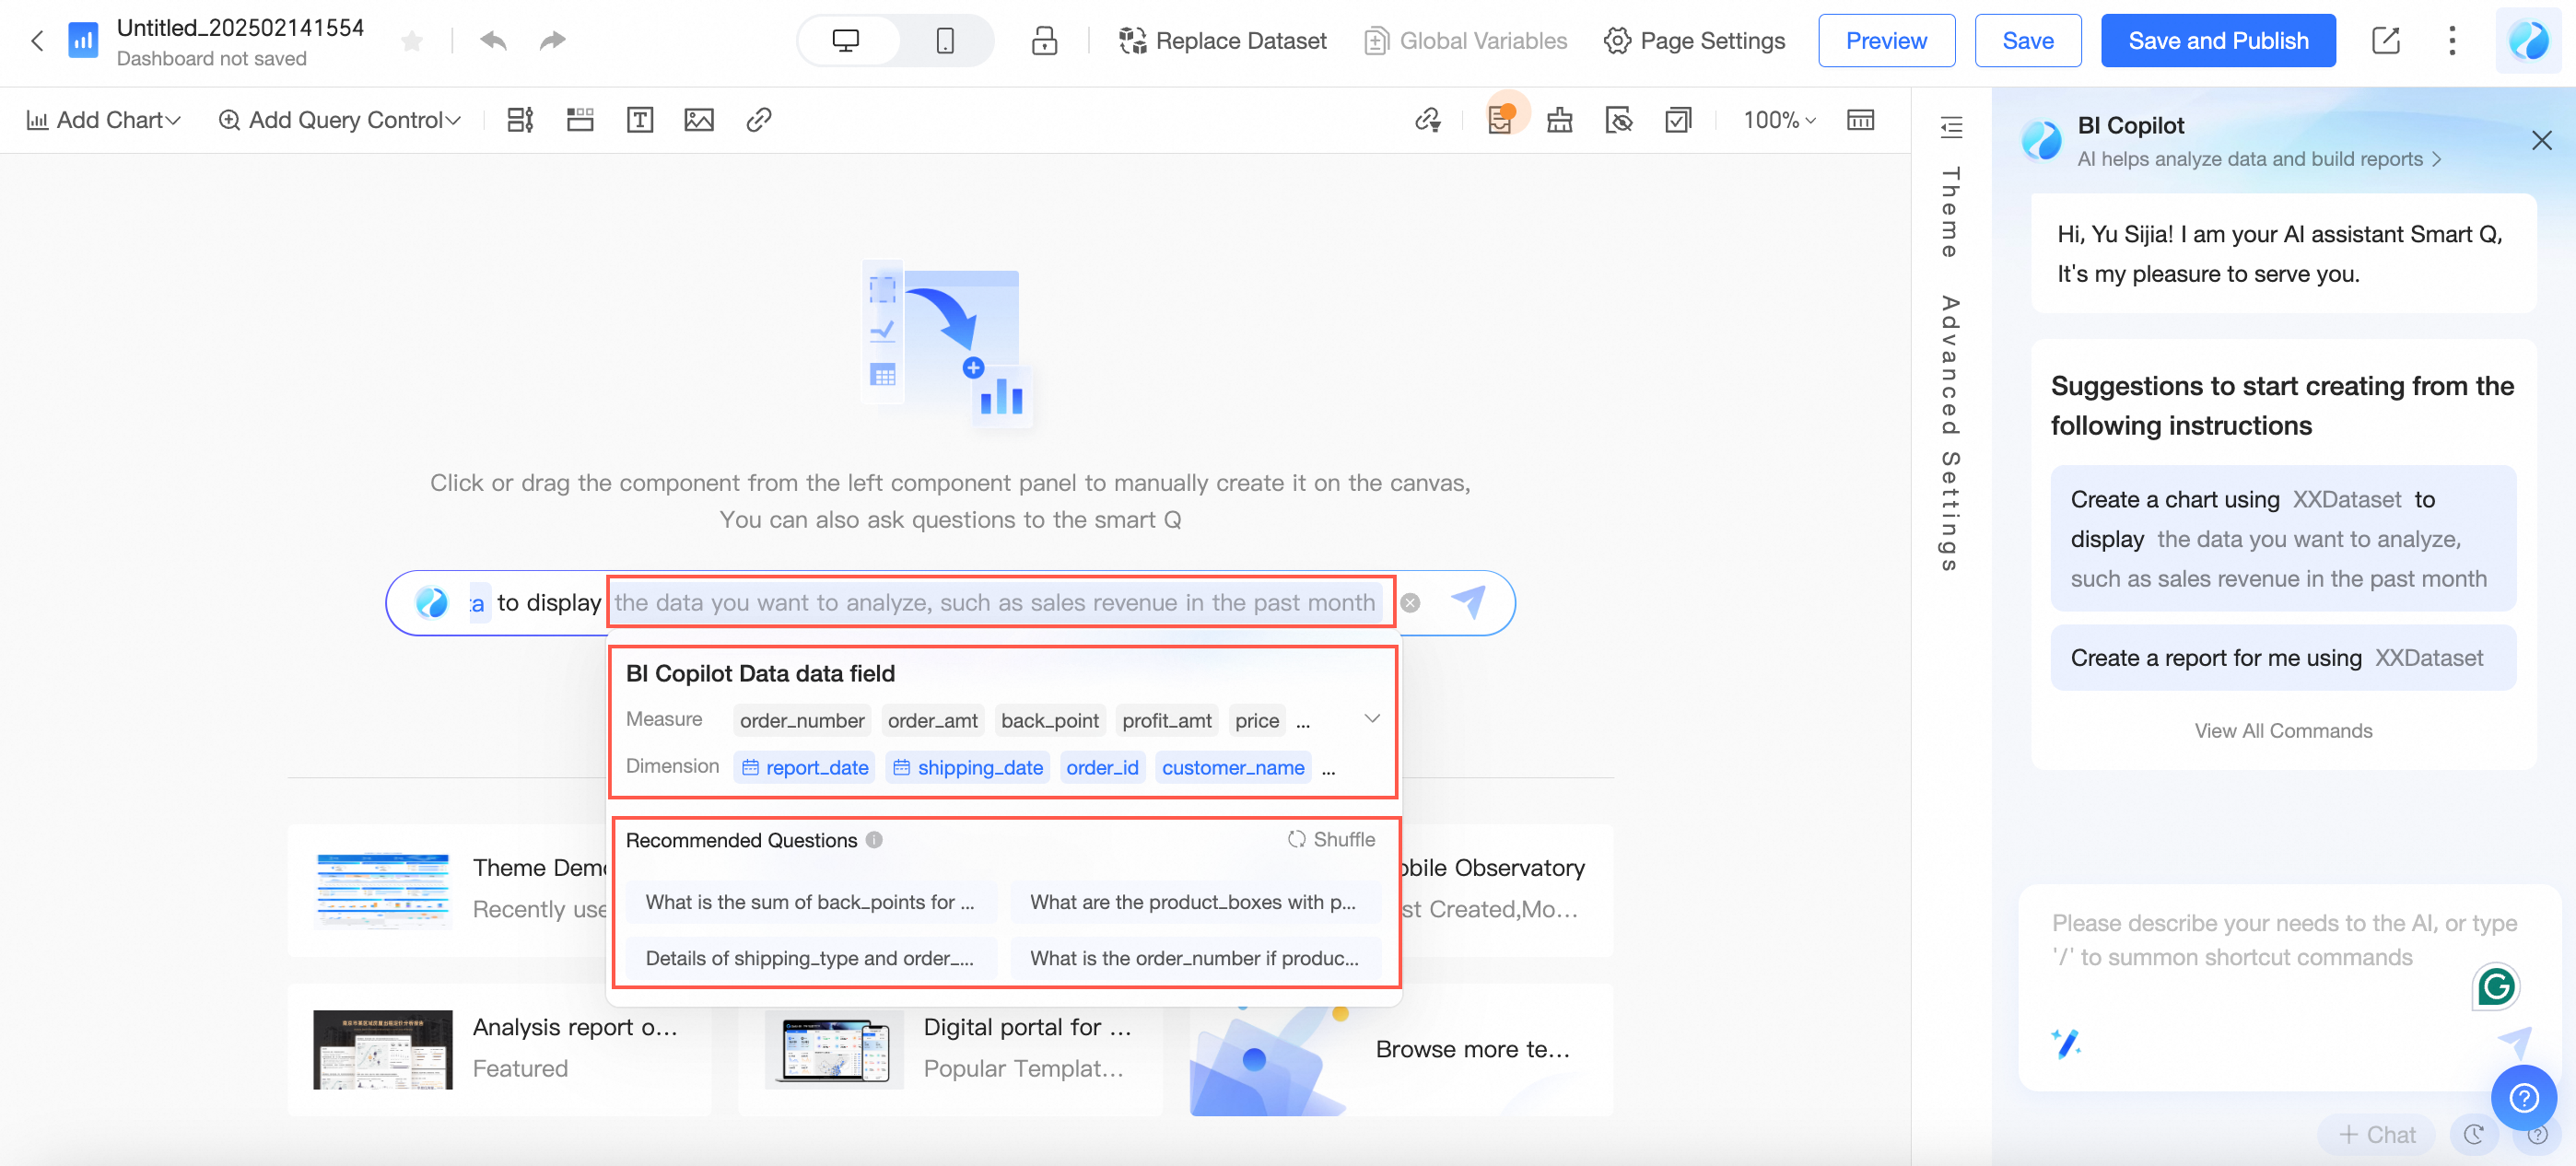Click View All Commands link
The image size is (2576, 1166).
tap(2282, 731)
